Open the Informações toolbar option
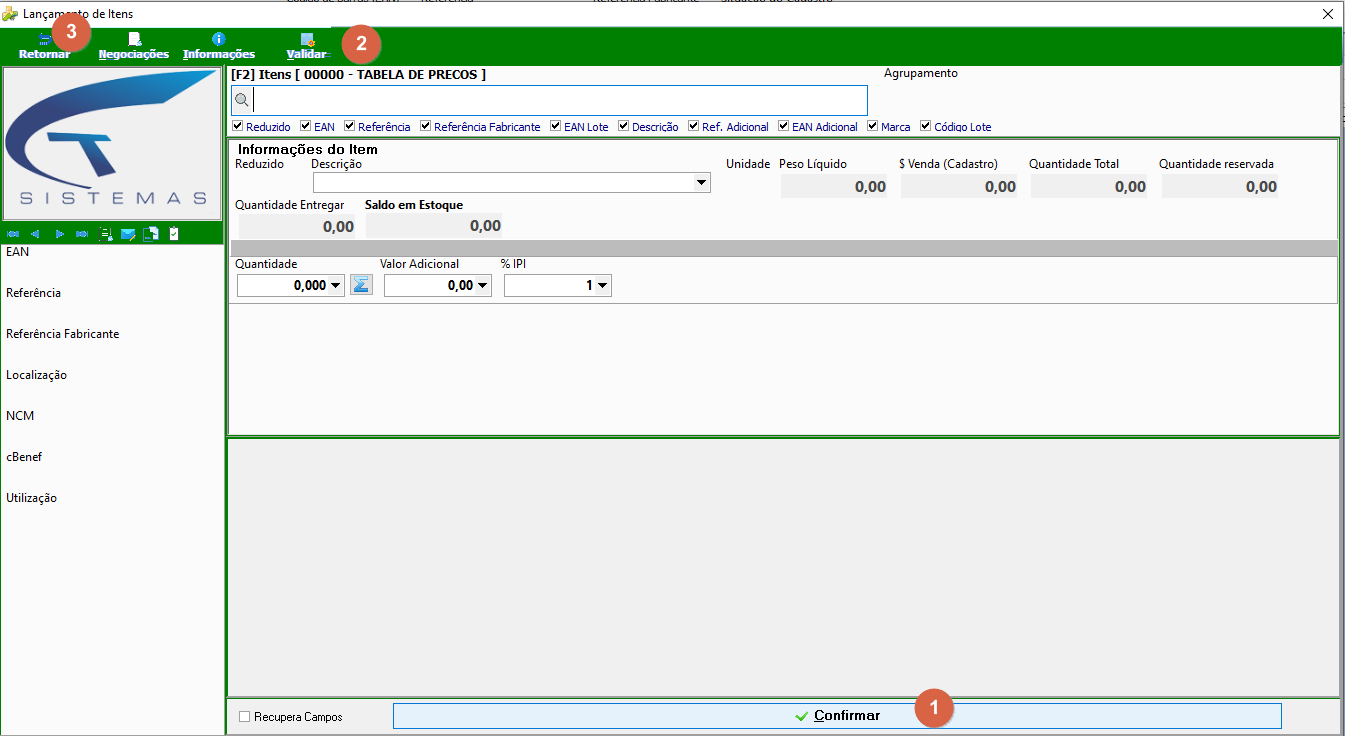The height and width of the screenshot is (736, 1345). [x=219, y=46]
